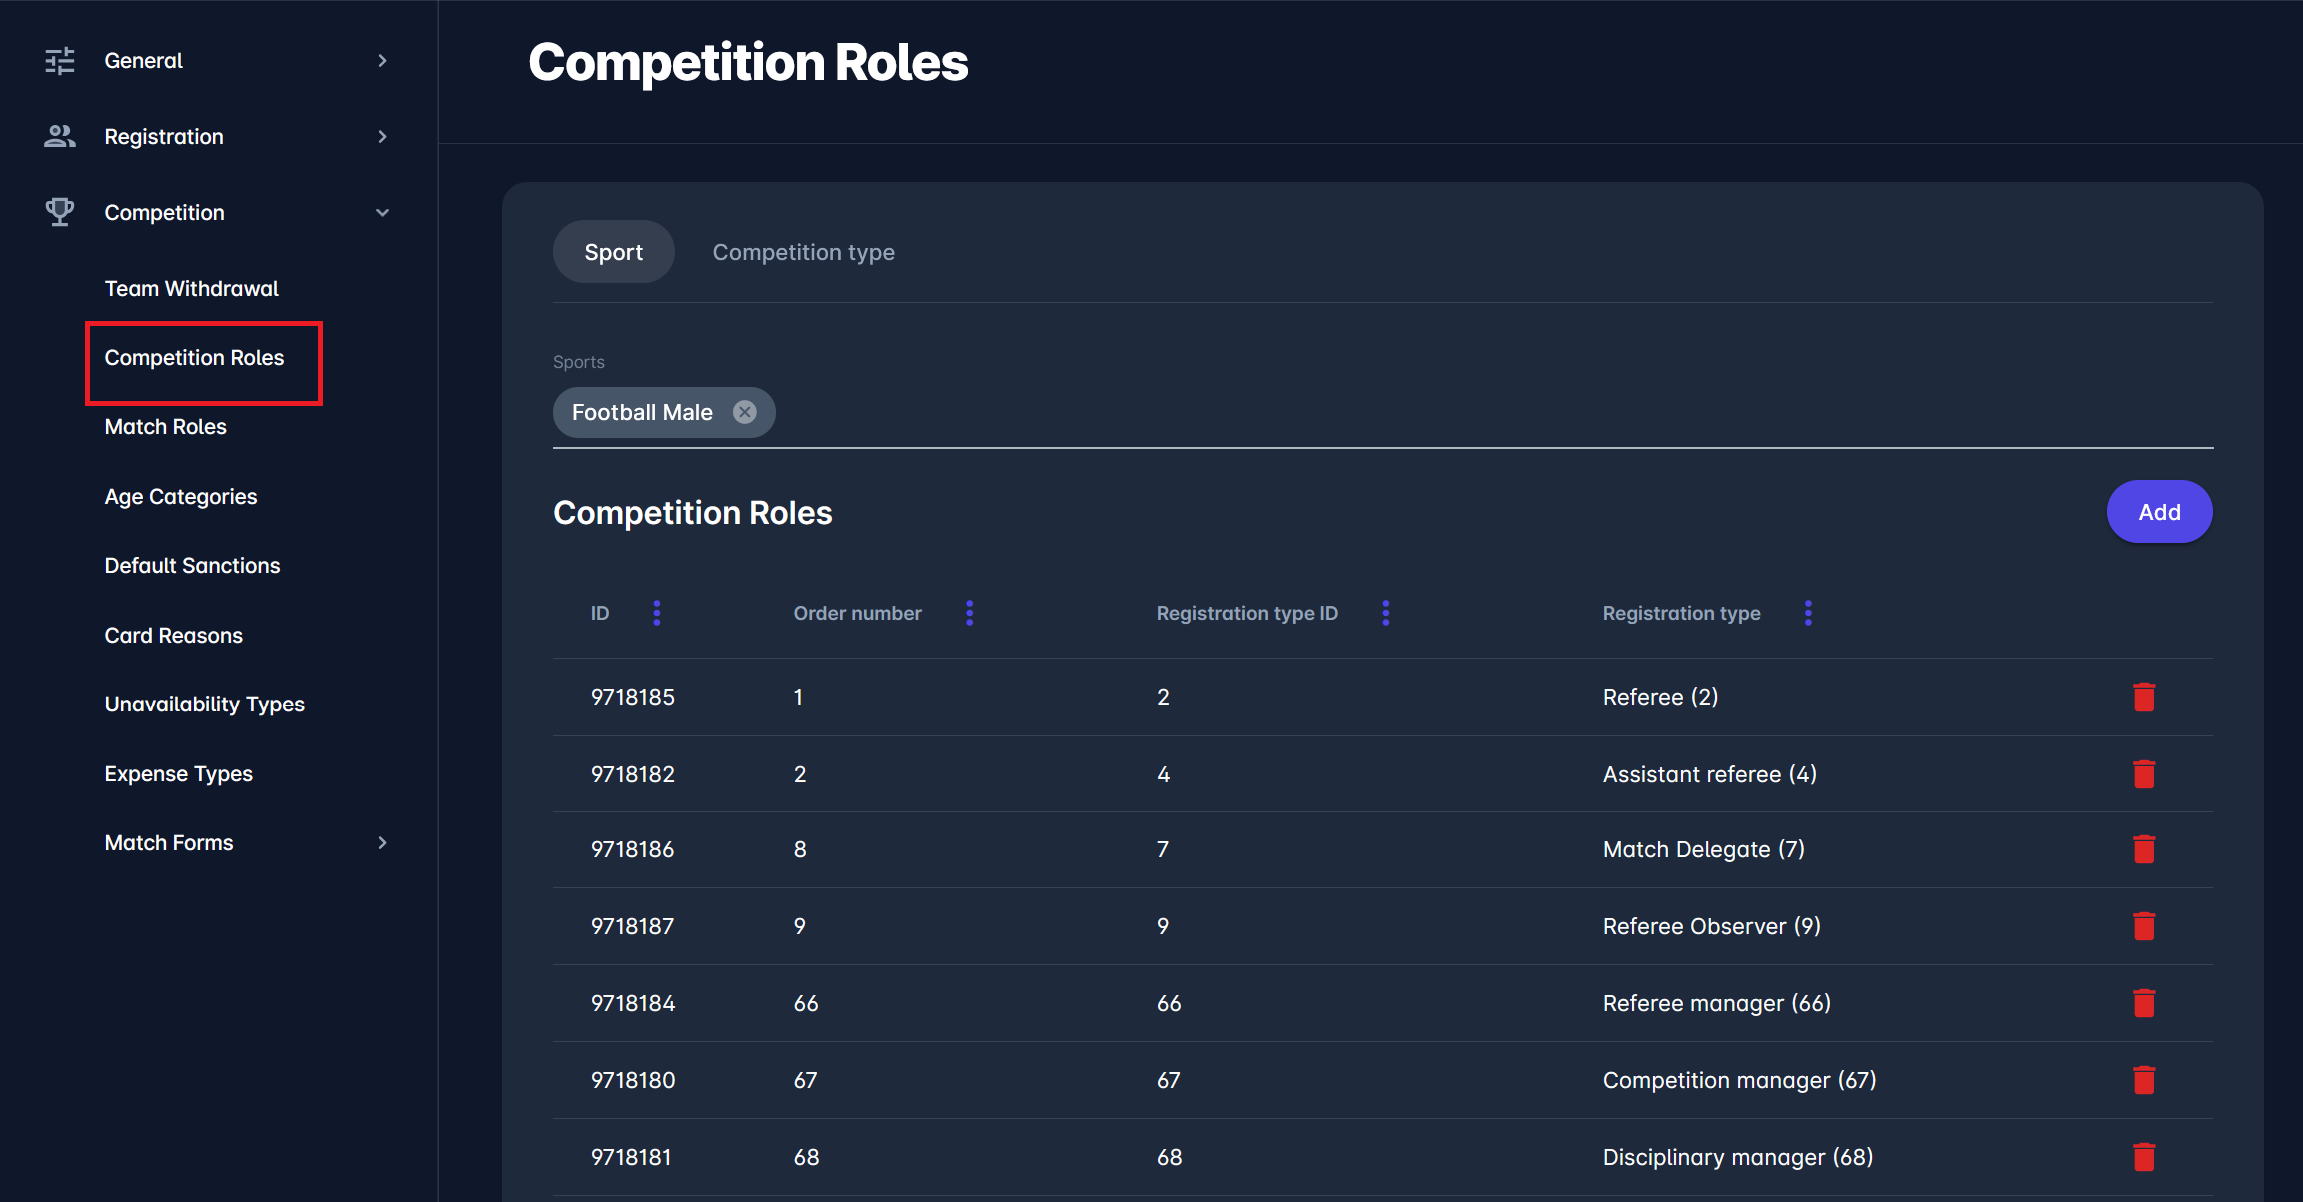The image size is (2303, 1202).
Task: Switch to the Competition type tab
Action: [803, 252]
